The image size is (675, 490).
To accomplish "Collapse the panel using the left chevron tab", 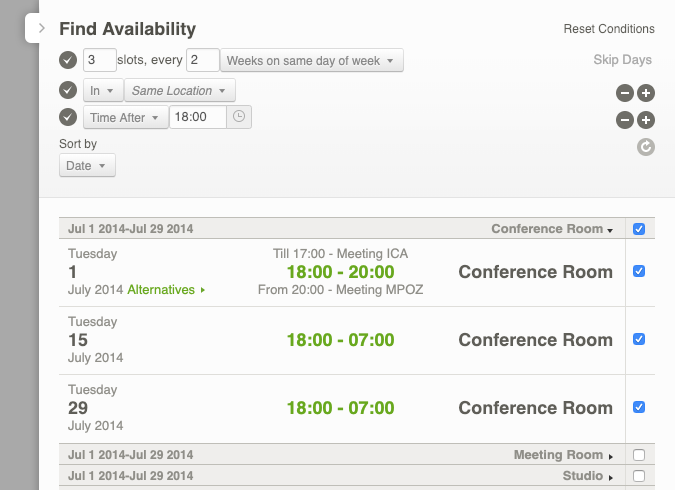I will (x=41, y=28).
